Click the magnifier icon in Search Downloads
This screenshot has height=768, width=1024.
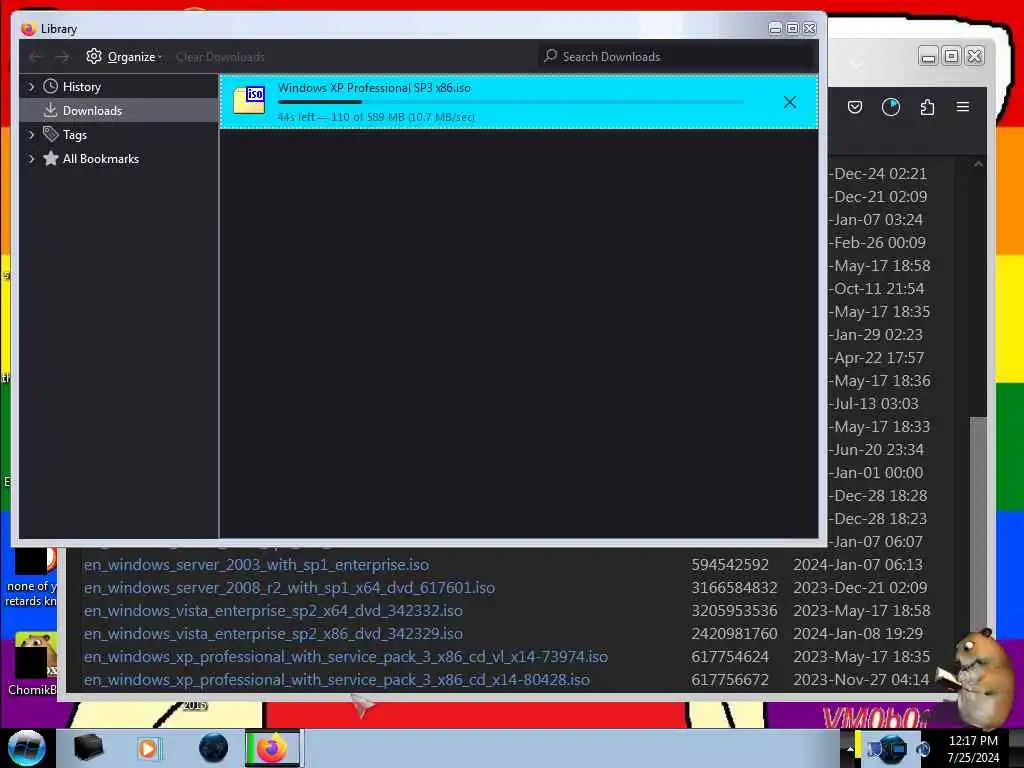[551, 56]
